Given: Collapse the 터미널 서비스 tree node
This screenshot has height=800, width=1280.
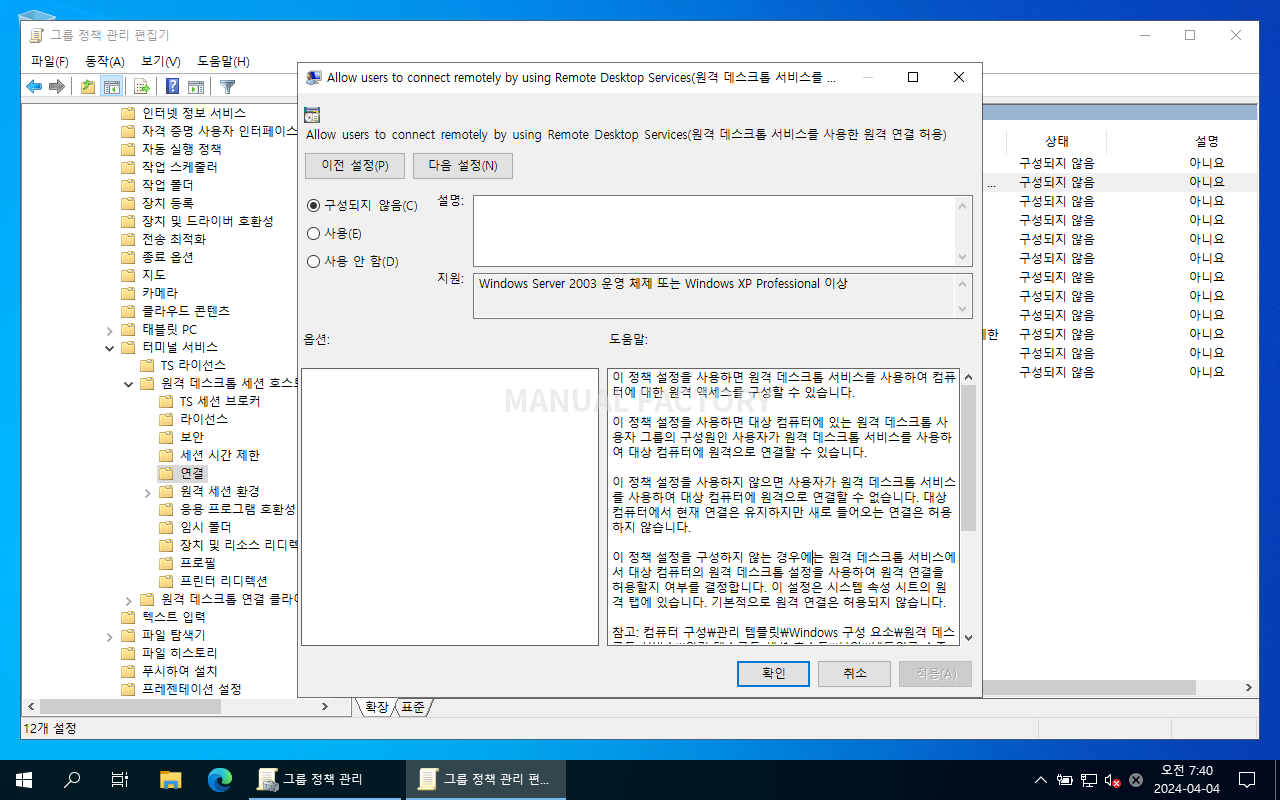Looking at the screenshot, I should [109, 348].
